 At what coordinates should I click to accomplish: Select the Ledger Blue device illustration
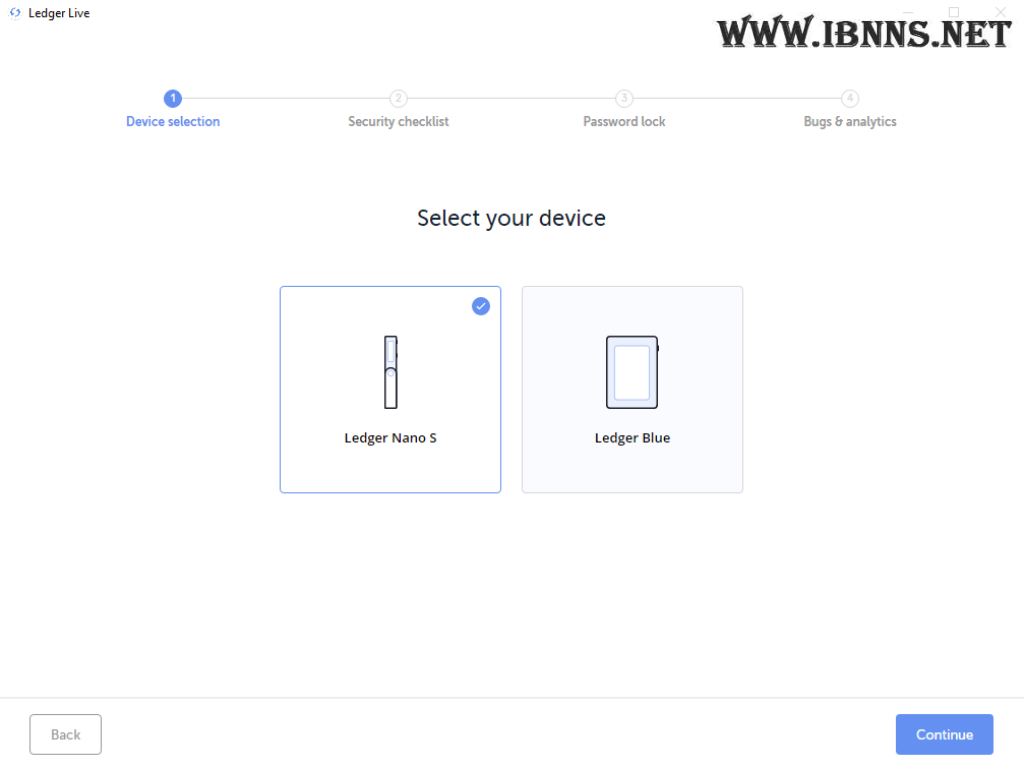coord(632,372)
